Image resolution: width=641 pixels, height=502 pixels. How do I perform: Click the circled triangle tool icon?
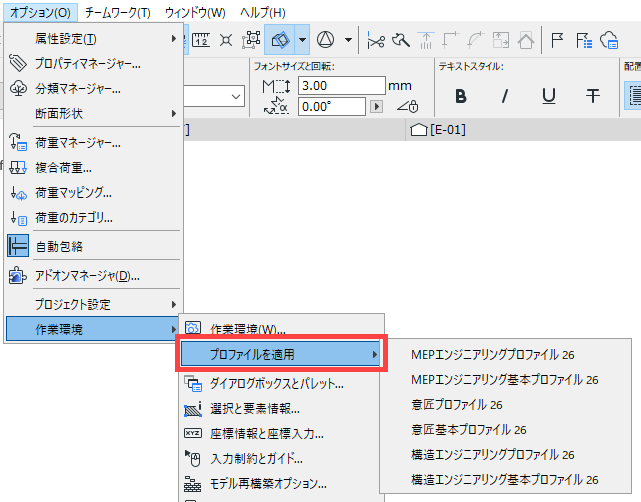326,40
